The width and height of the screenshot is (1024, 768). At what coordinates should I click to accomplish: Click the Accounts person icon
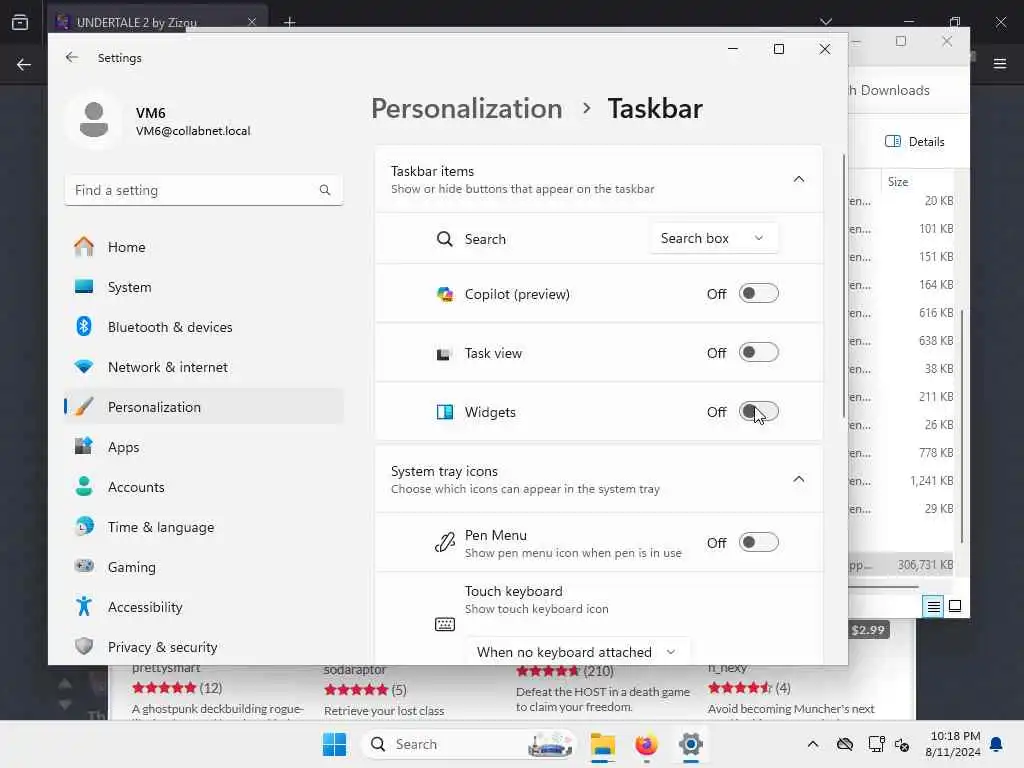(84, 487)
